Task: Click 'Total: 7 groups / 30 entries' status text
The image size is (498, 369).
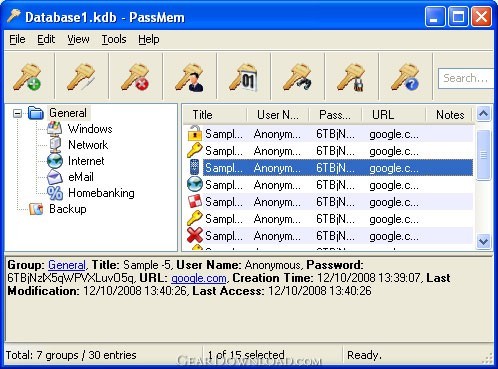Action: pos(71,355)
